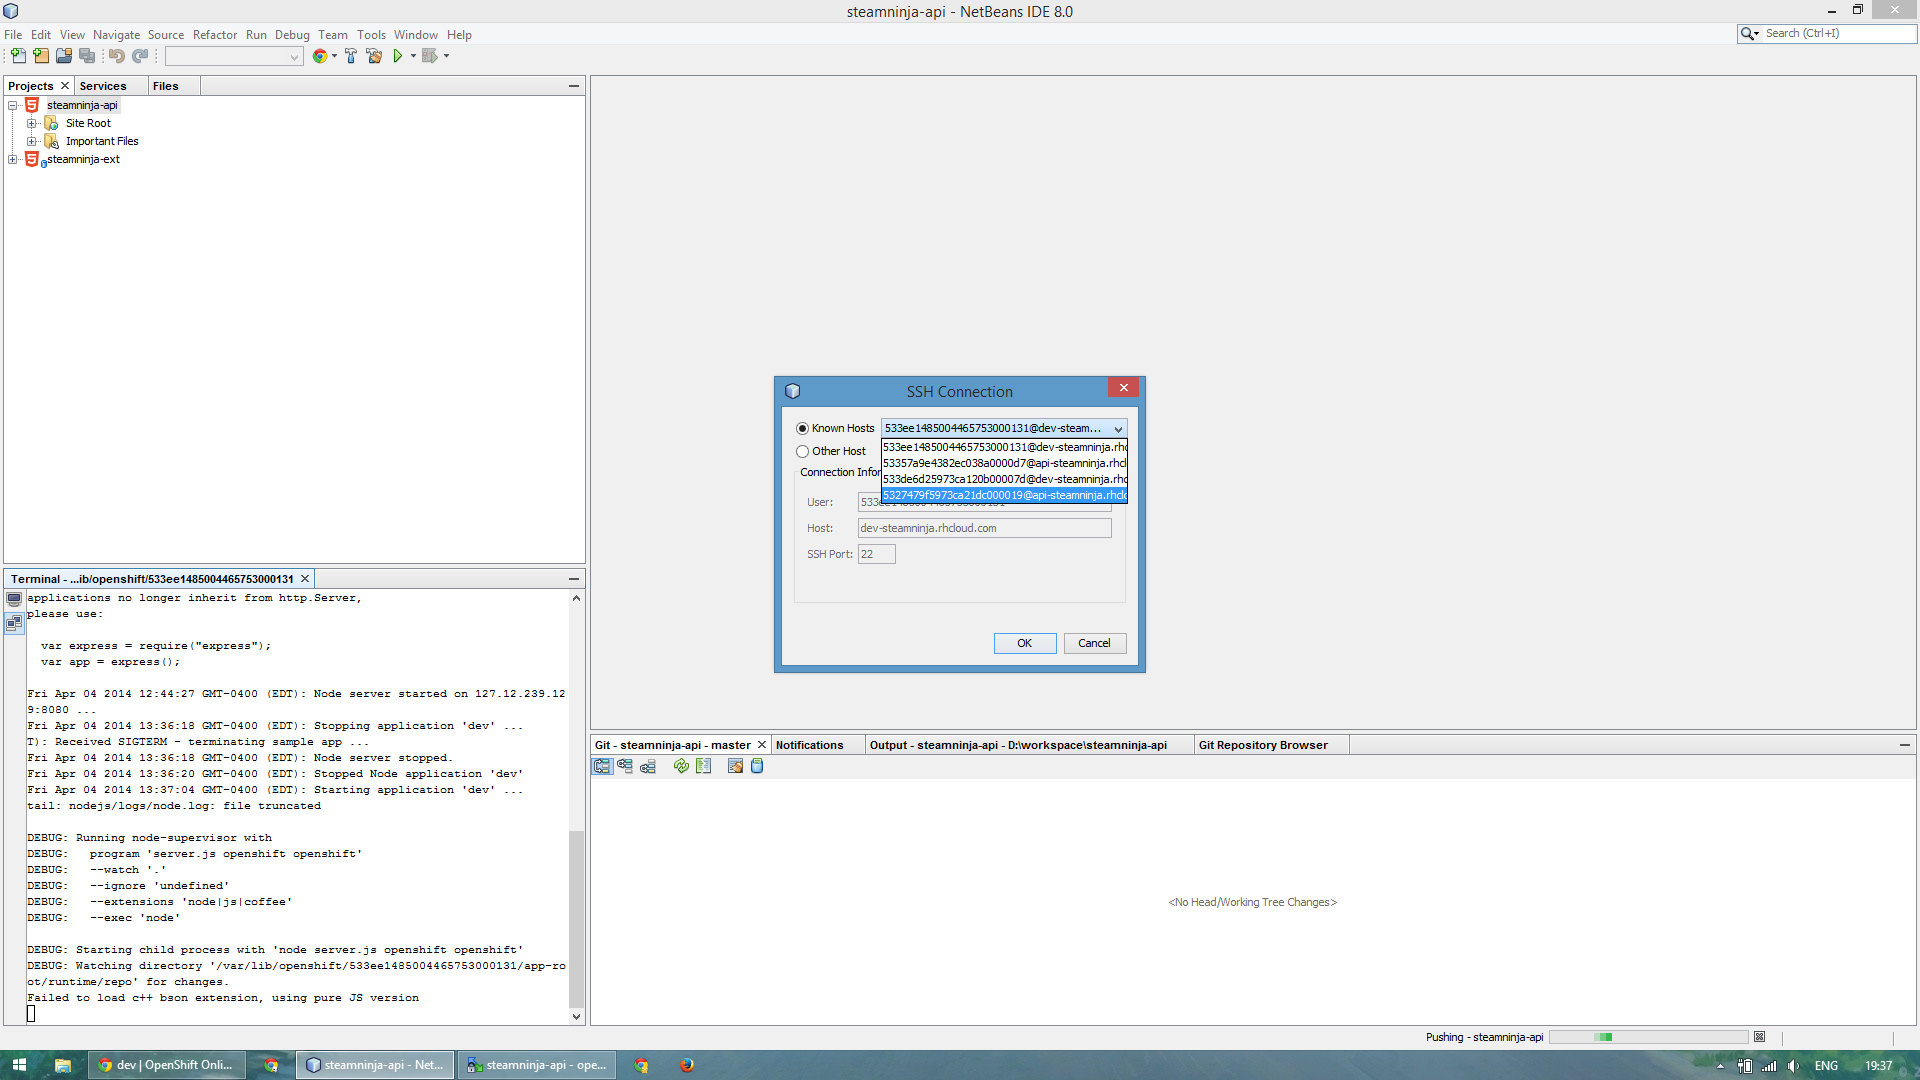
Task: Open the Refactor menu
Action: [215, 35]
